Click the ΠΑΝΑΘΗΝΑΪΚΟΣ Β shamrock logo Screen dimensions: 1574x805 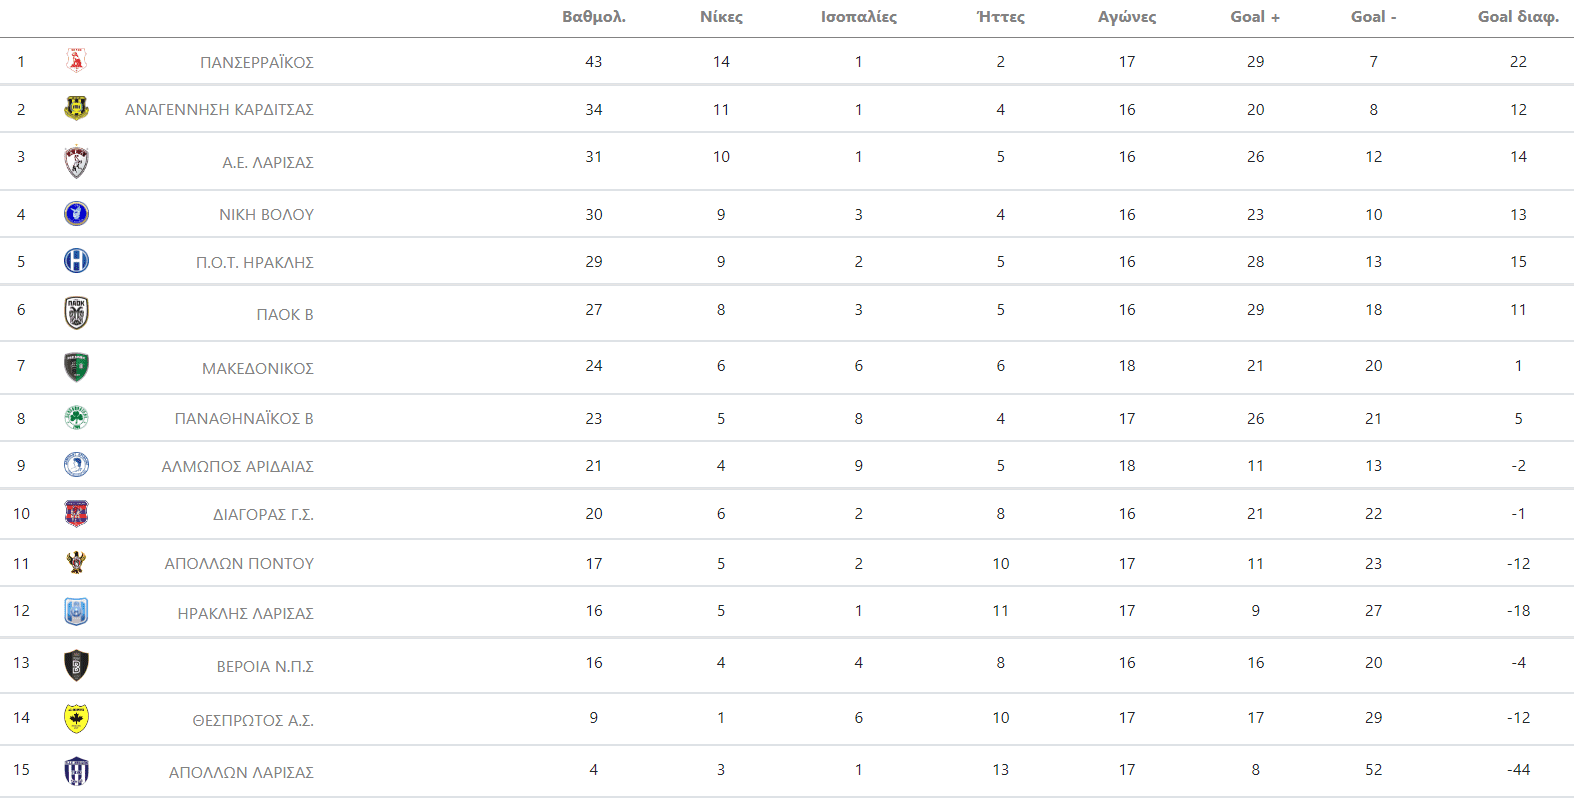click(76, 418)
